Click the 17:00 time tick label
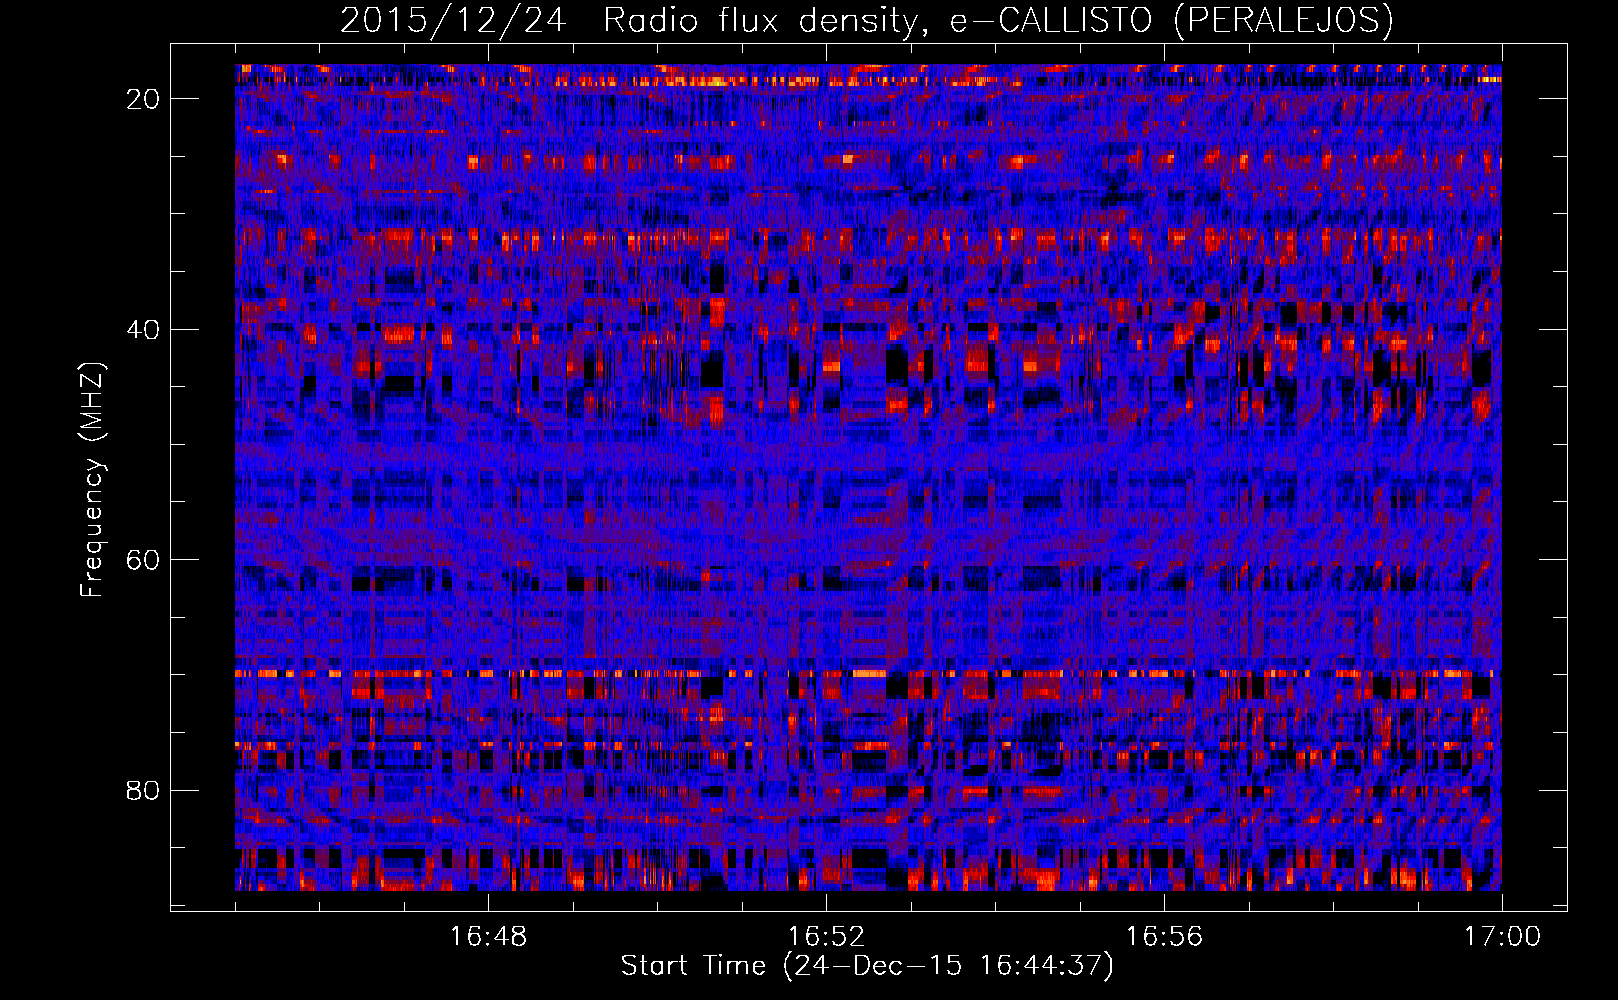The image size is (1618, 1000). [1502, 937]
